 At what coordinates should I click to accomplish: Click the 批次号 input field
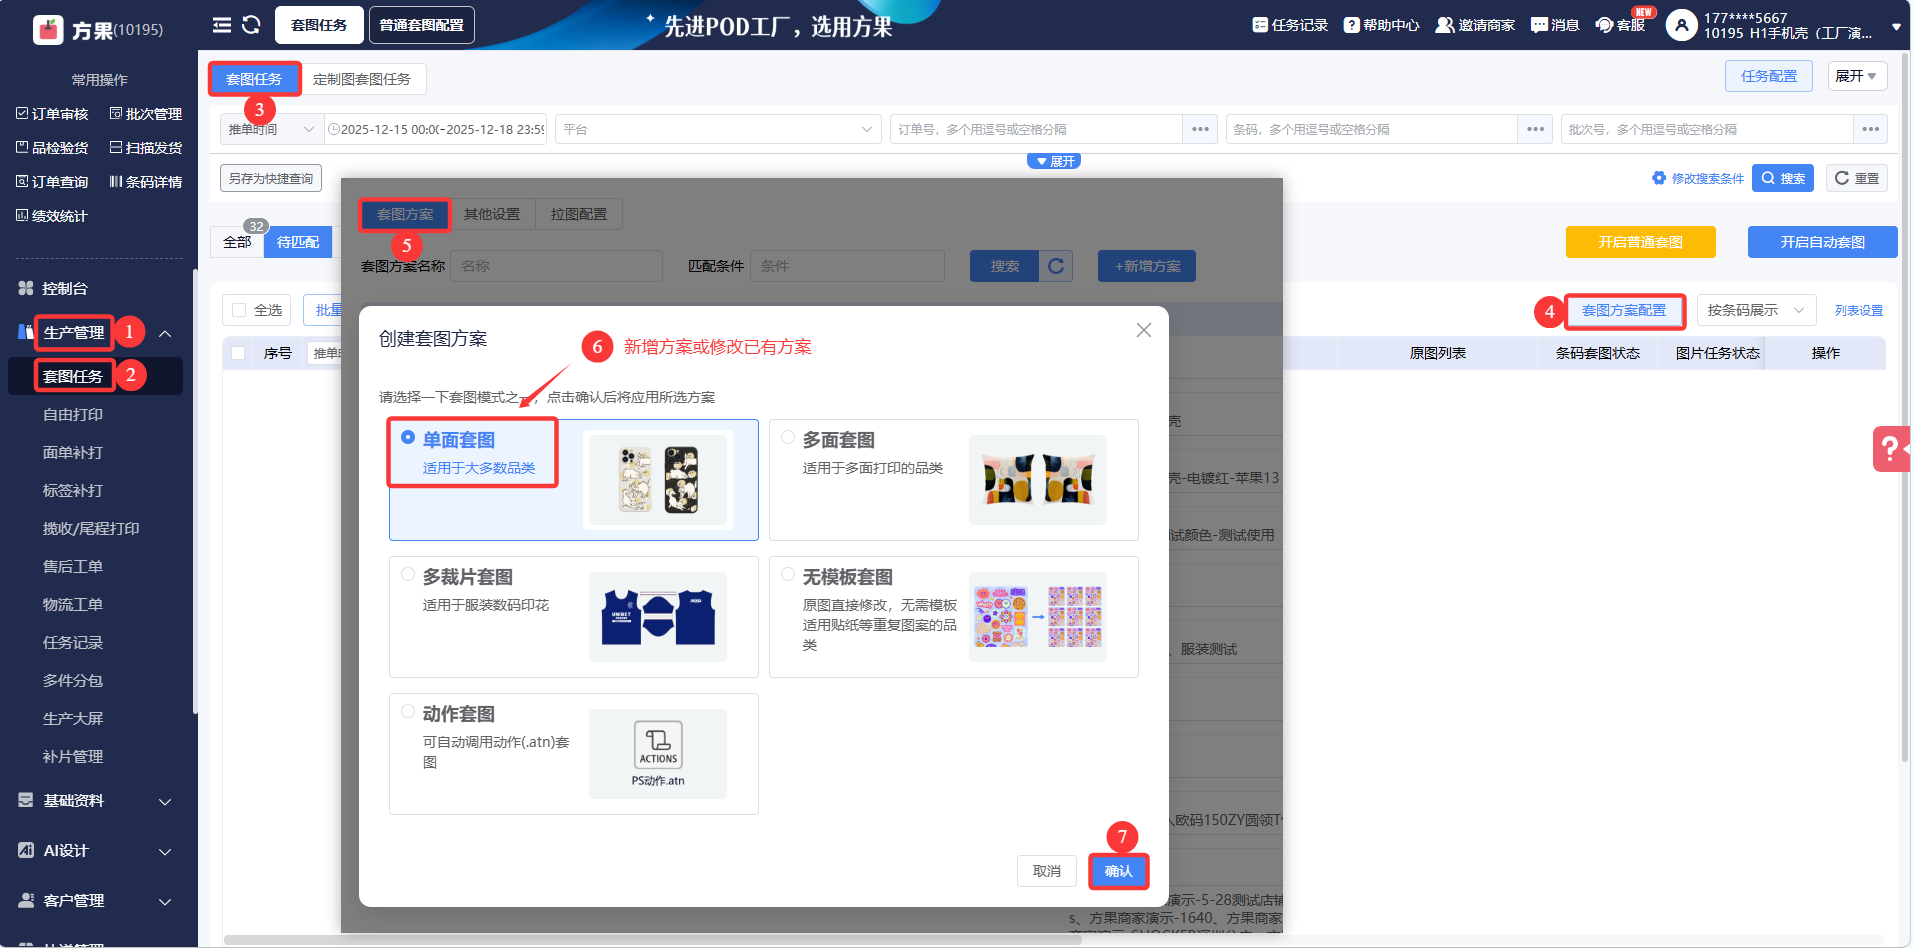[x=1708, y=129]
